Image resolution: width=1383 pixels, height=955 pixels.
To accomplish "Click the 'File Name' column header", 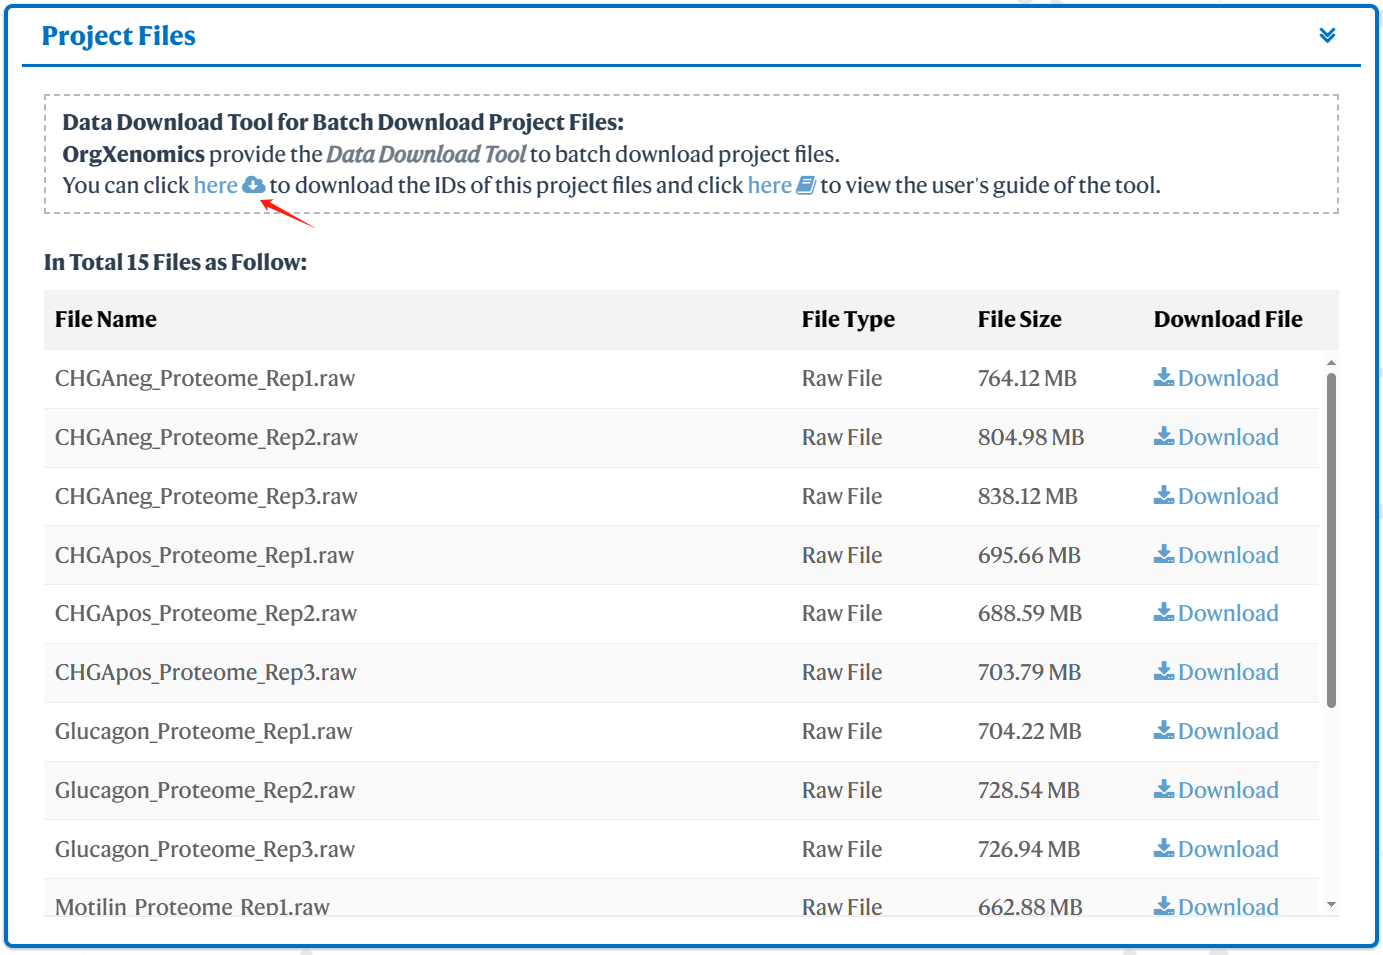I will point(106,319).
